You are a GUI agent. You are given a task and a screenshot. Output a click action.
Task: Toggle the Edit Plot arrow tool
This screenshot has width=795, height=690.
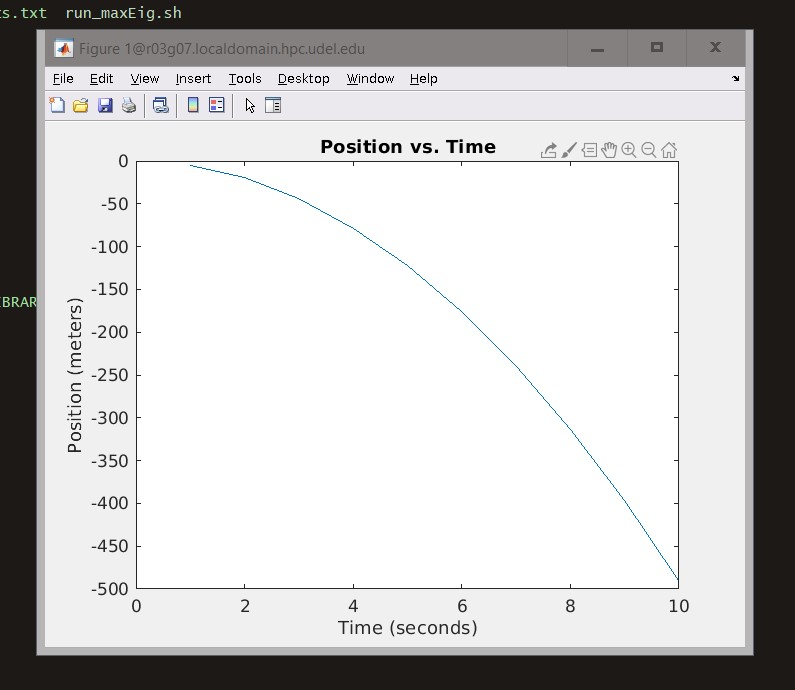[x=250, y=105]
